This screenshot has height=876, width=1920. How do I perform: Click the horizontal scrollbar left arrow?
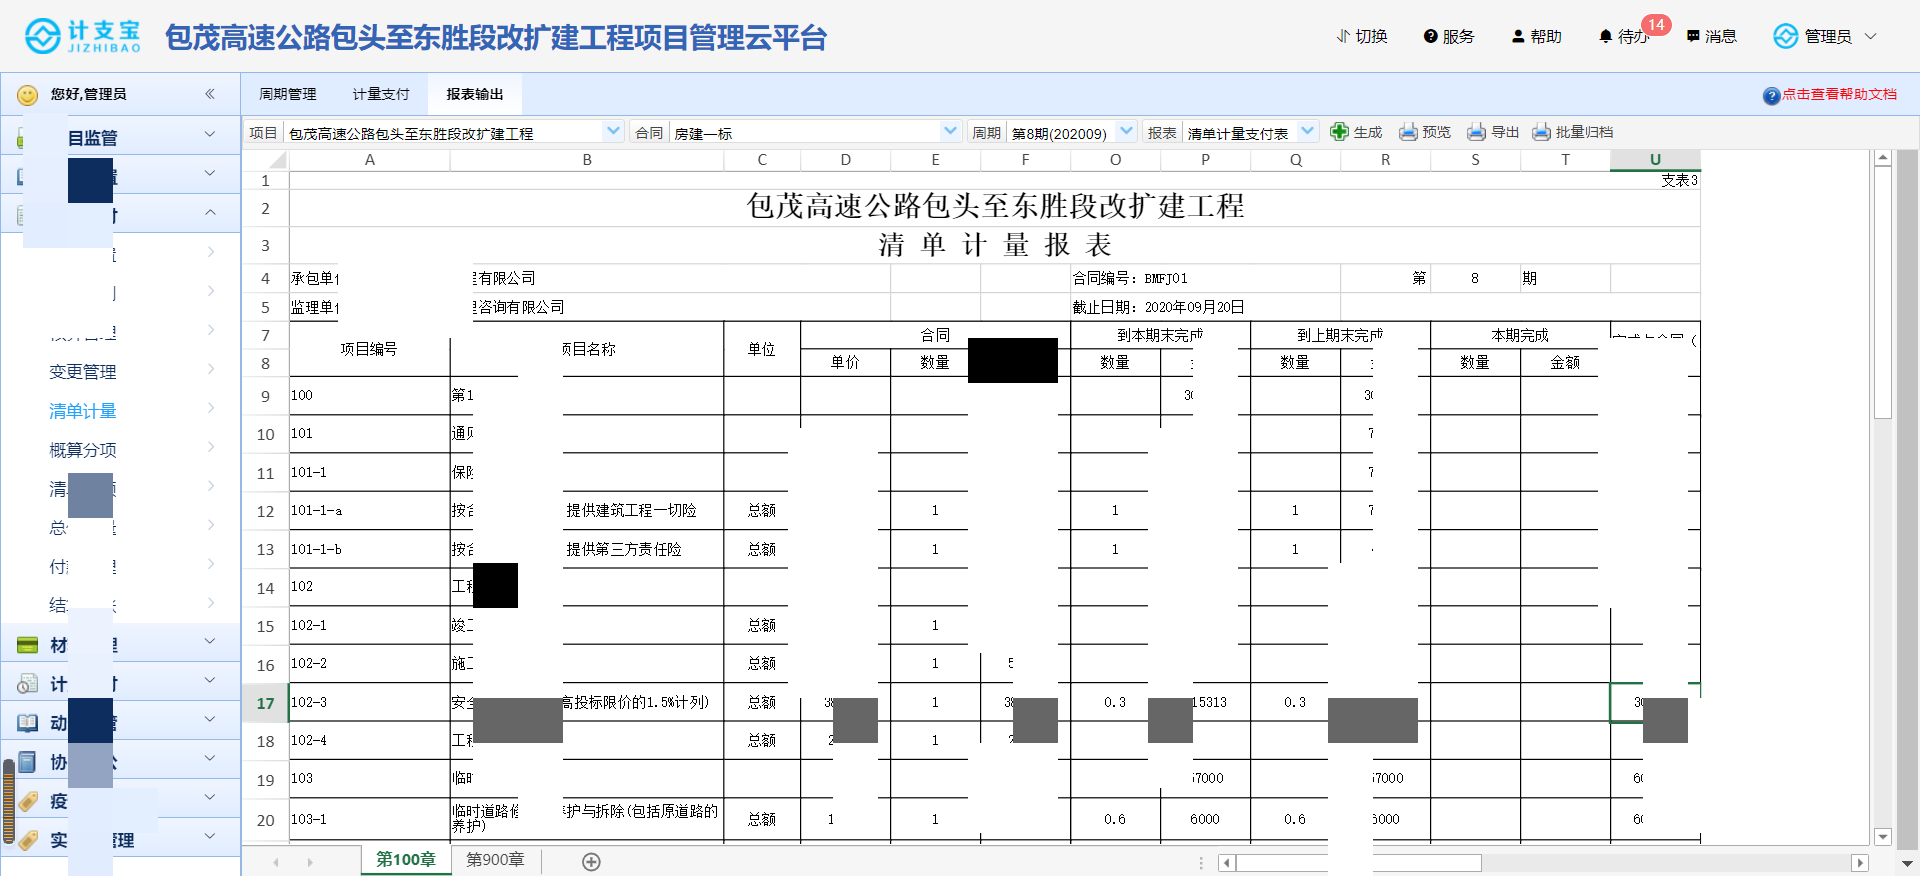point(1228,863)
